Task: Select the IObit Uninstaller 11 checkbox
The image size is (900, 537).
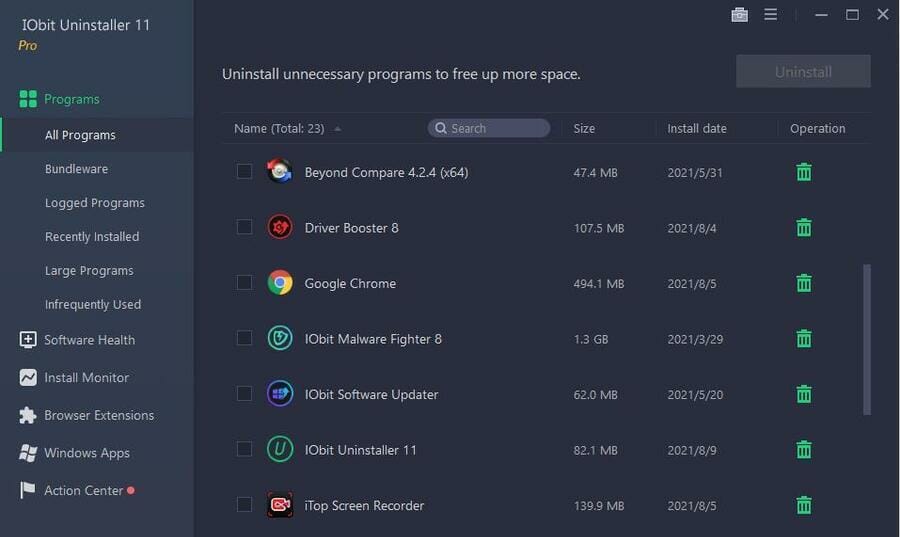Action: 244,449
